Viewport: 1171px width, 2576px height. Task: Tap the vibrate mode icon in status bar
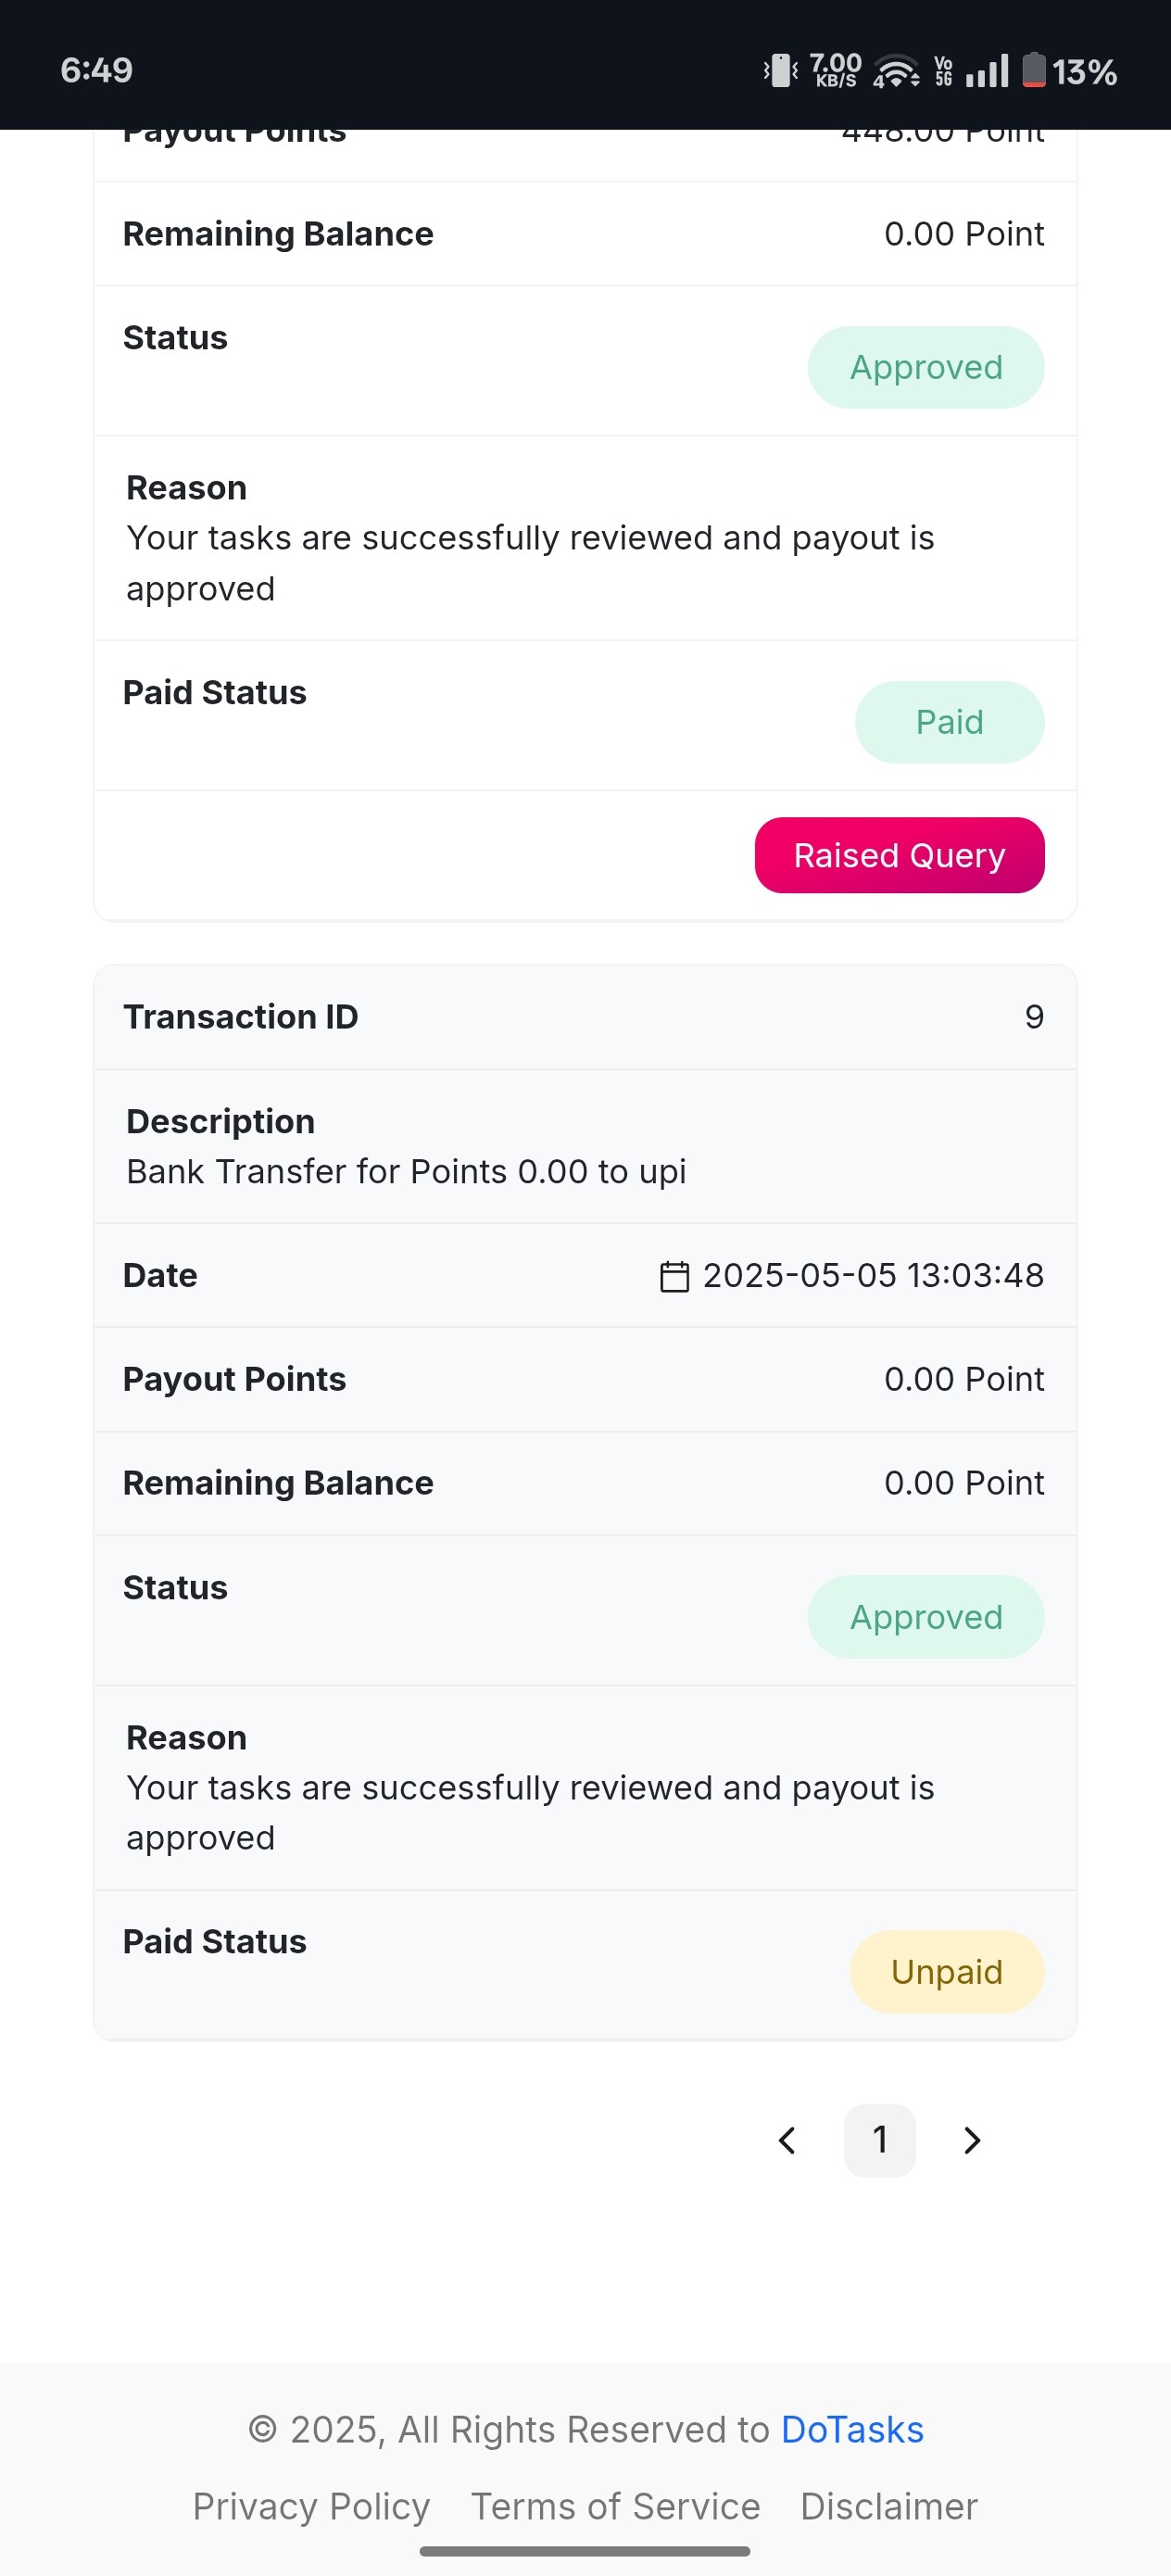(781, 71)
